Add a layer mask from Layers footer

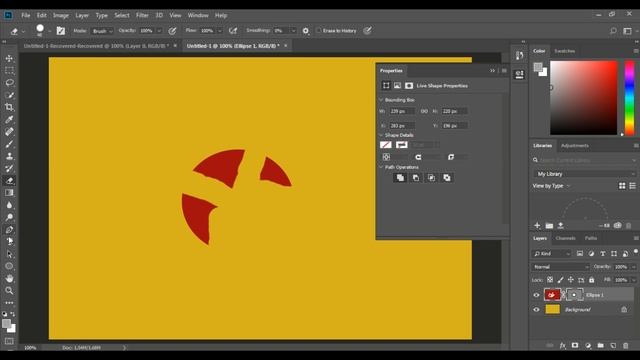[x=575, y=346]
